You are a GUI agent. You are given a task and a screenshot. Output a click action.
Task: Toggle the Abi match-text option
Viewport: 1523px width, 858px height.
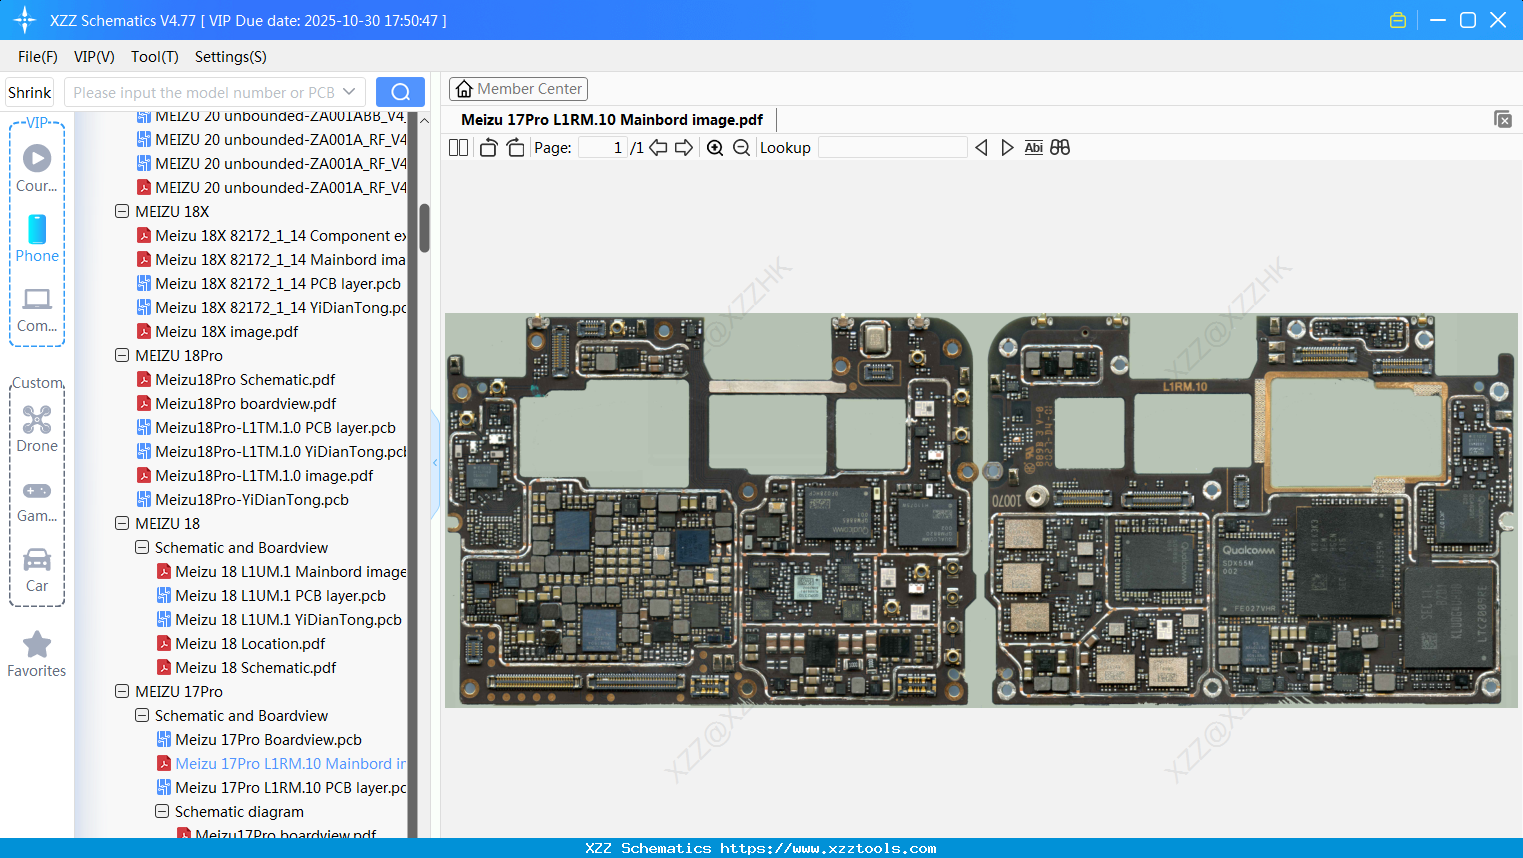pos(1033,148)
